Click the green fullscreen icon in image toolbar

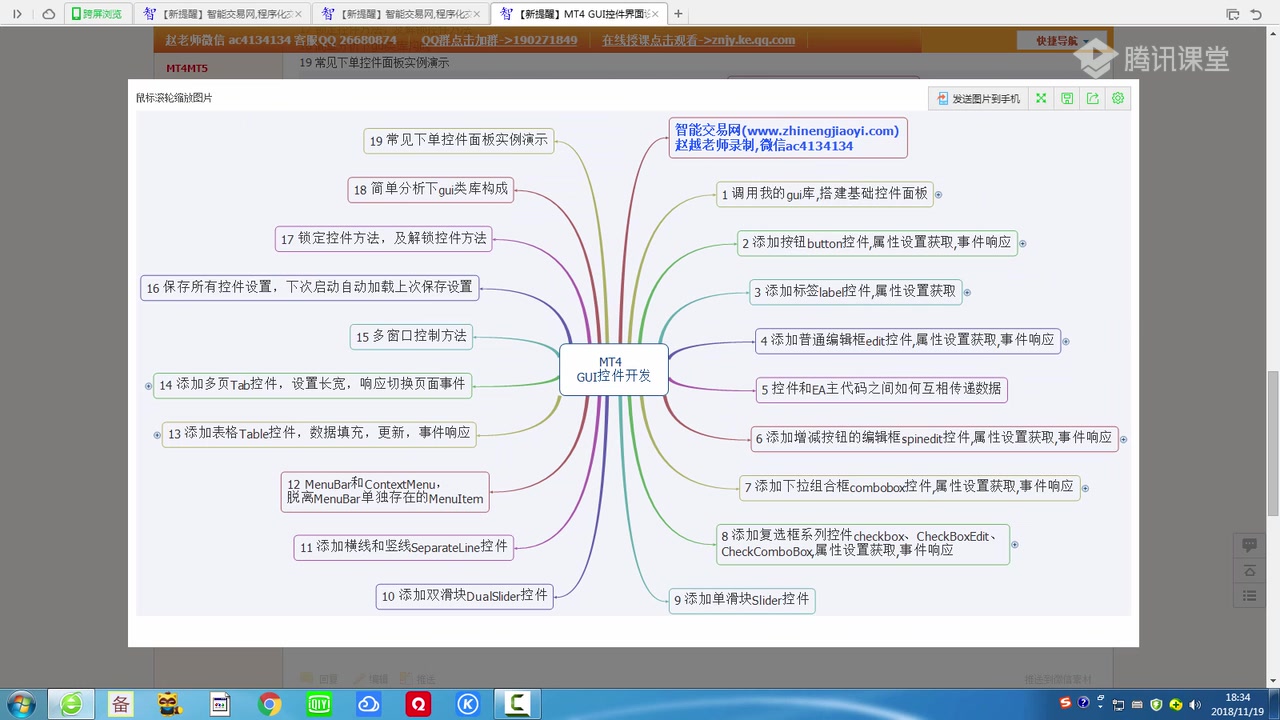coord(1041,98)
